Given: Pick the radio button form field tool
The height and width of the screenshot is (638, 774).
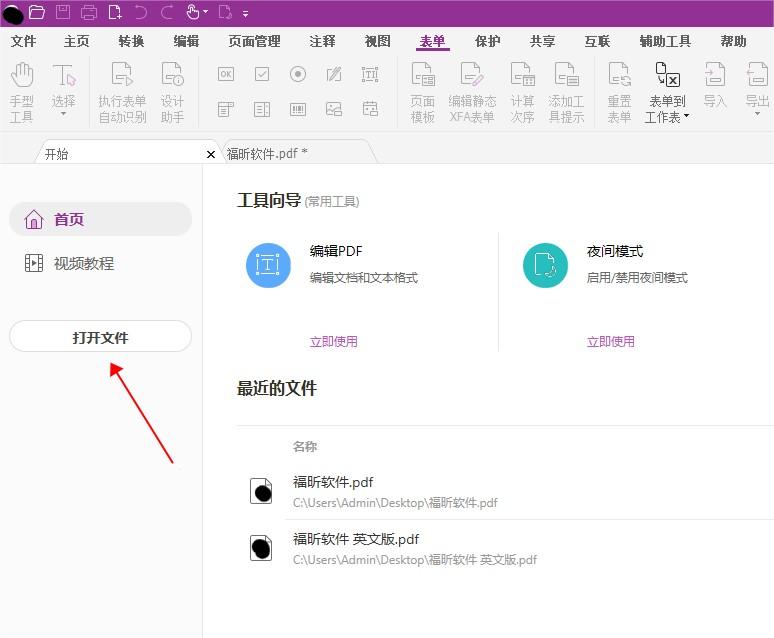Looking at the screenshot, I should point(298,75).
